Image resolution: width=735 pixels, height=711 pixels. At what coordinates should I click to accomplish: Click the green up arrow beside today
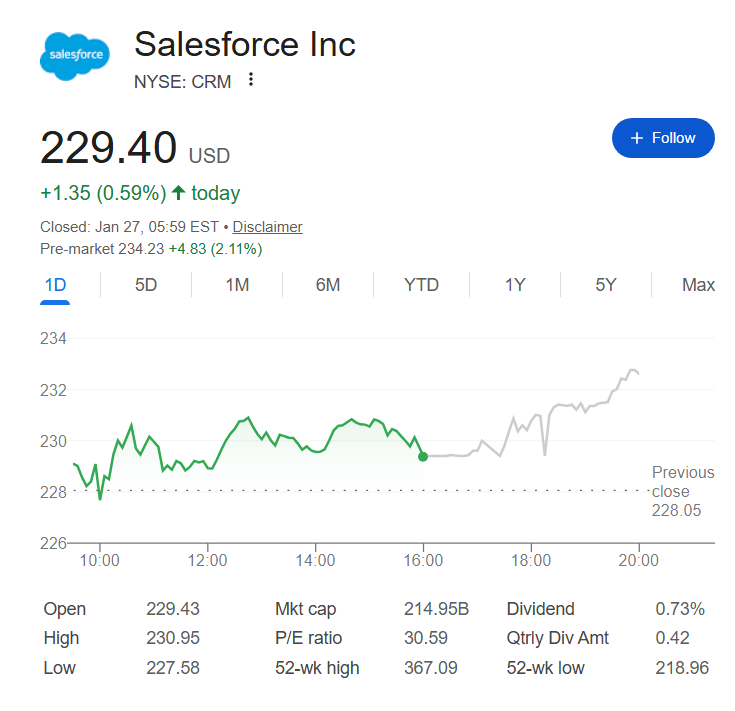pyautogui.click(x=179, y=193)
